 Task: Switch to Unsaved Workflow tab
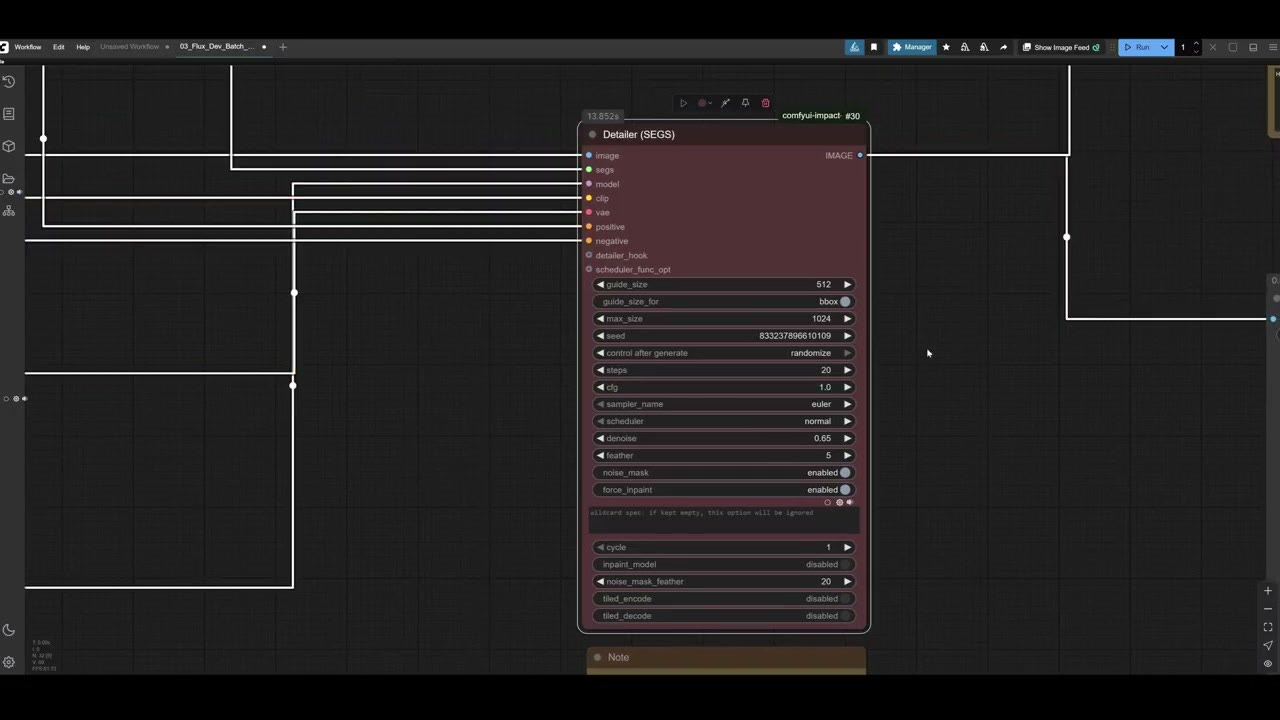click(129, 47)
